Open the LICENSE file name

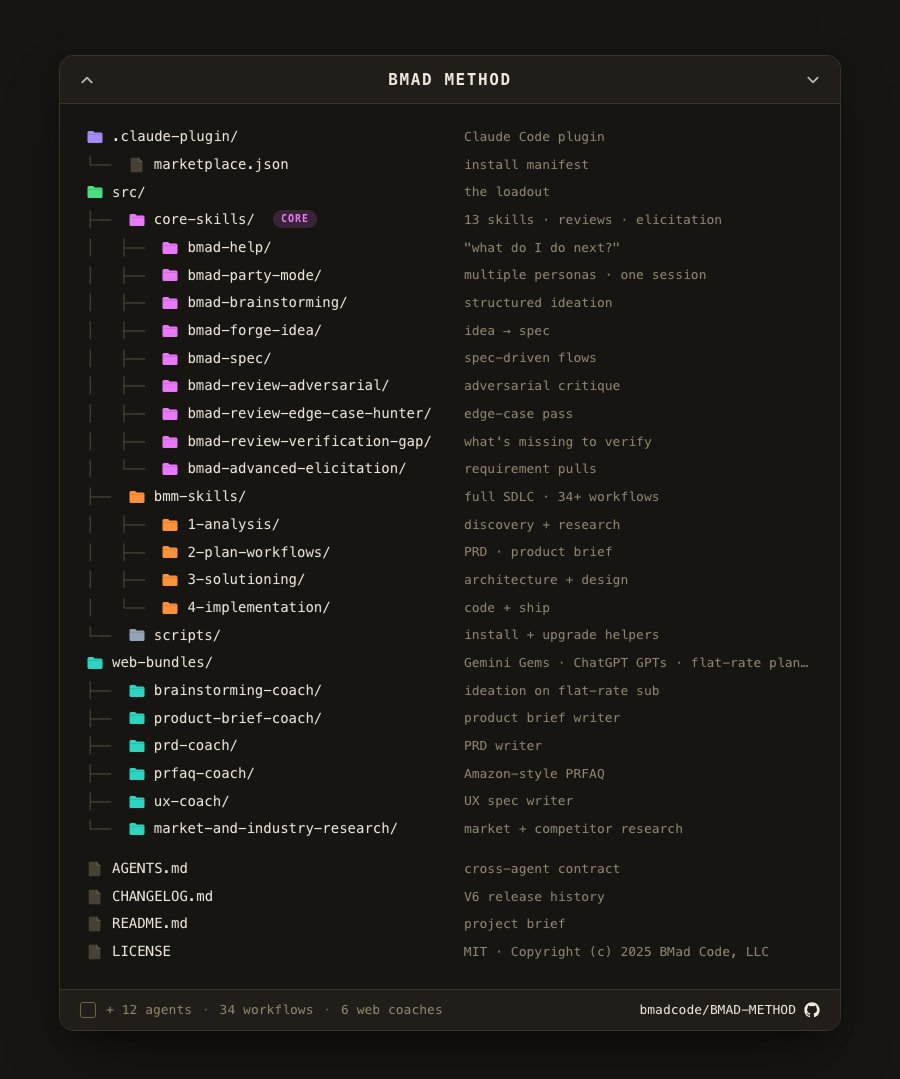tap(141, 951)
